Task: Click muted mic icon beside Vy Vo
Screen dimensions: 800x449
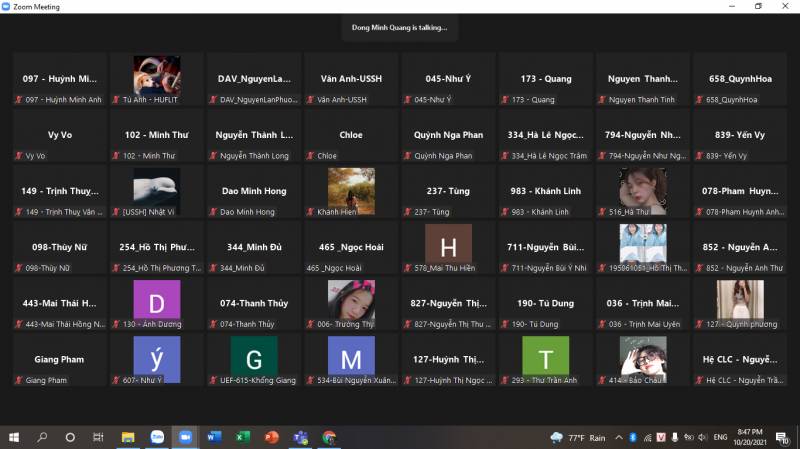Action: click(17, 156)
